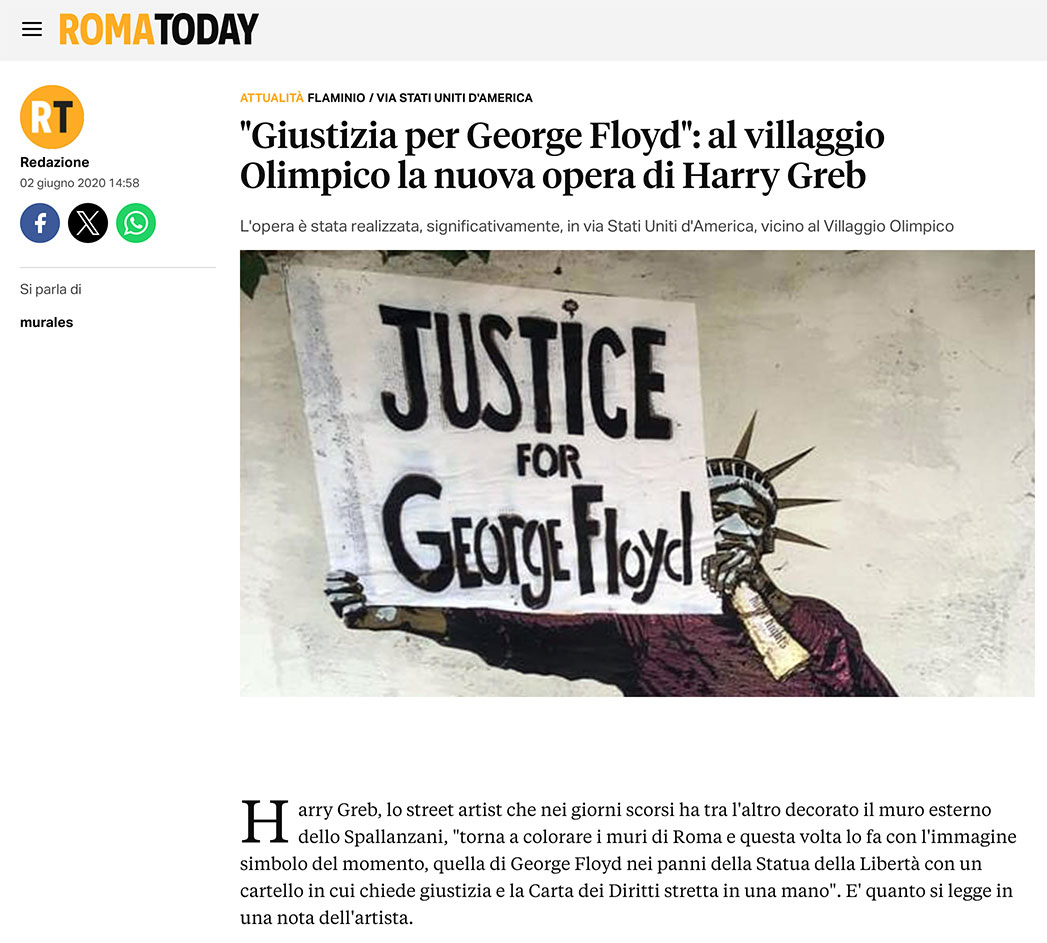
Task: Open the VIA STATI UNITI D'AMERICA link
Action: [454, 98]
